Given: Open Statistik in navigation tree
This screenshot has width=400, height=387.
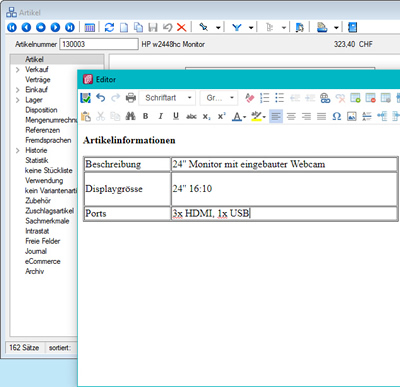Looking at the screenshot, I should (x=37, y=160).
